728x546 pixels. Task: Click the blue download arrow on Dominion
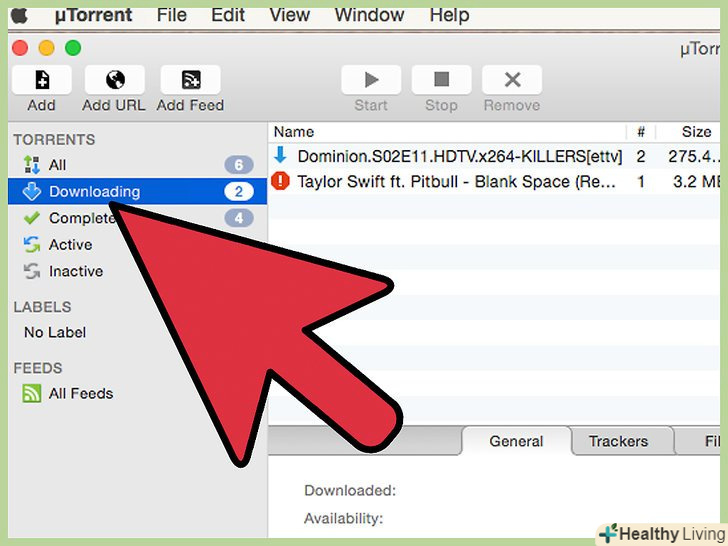coord(280,155)
